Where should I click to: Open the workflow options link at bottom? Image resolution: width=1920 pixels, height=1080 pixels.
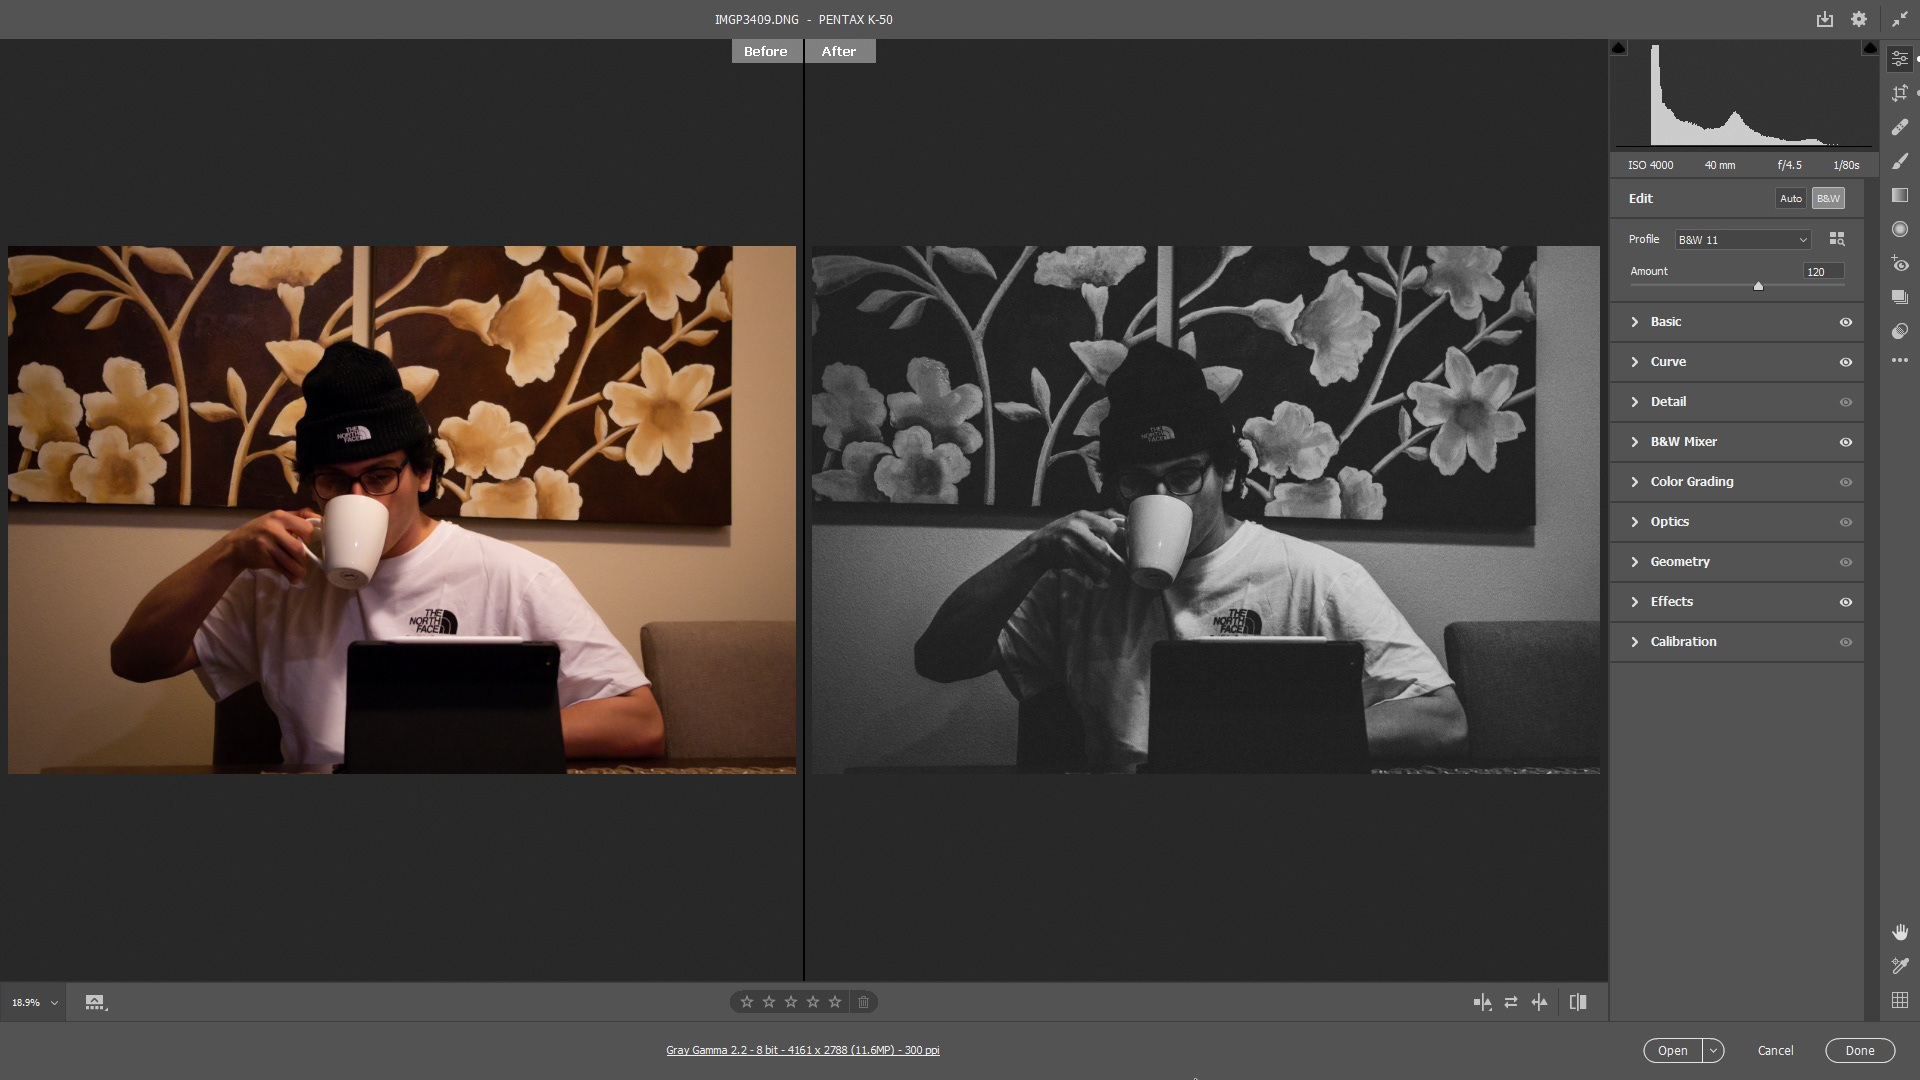click(802, 1050)
